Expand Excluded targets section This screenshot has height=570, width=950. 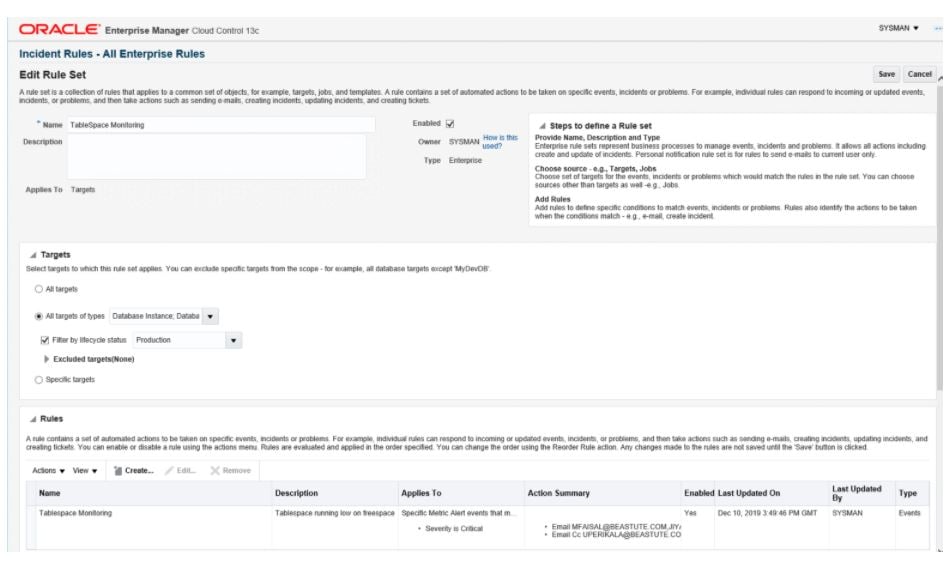click(46, 359)
